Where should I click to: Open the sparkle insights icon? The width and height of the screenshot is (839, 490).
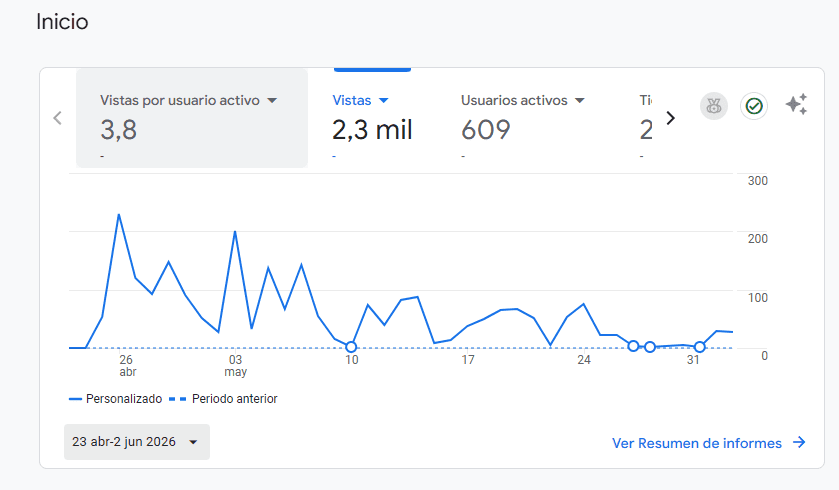point(796,104)
